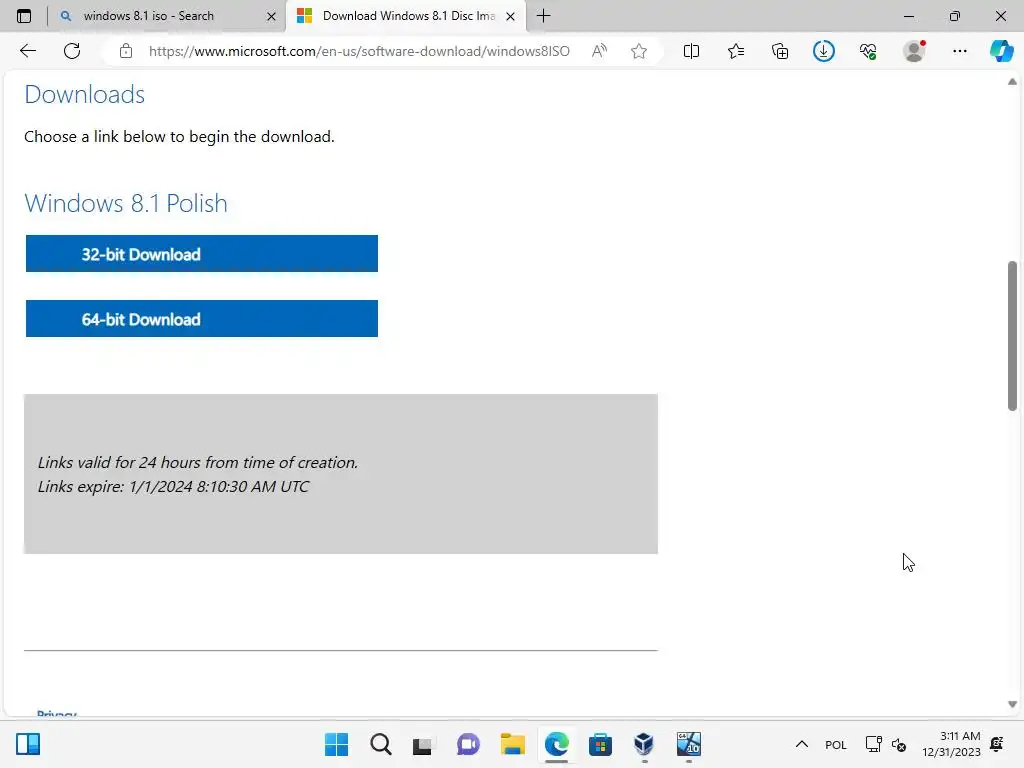Open POL input language switcher
The image size is (1024, 768).
(x=836, y=744)
